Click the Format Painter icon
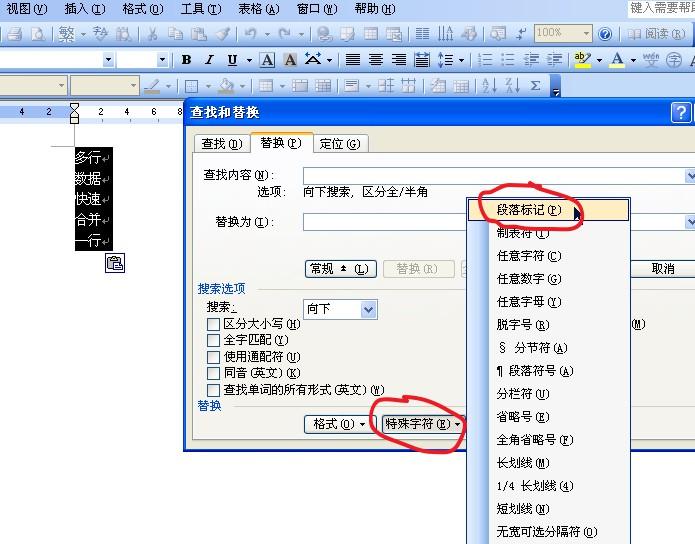Viewport: 695px width, 544px height. [223, 34]
